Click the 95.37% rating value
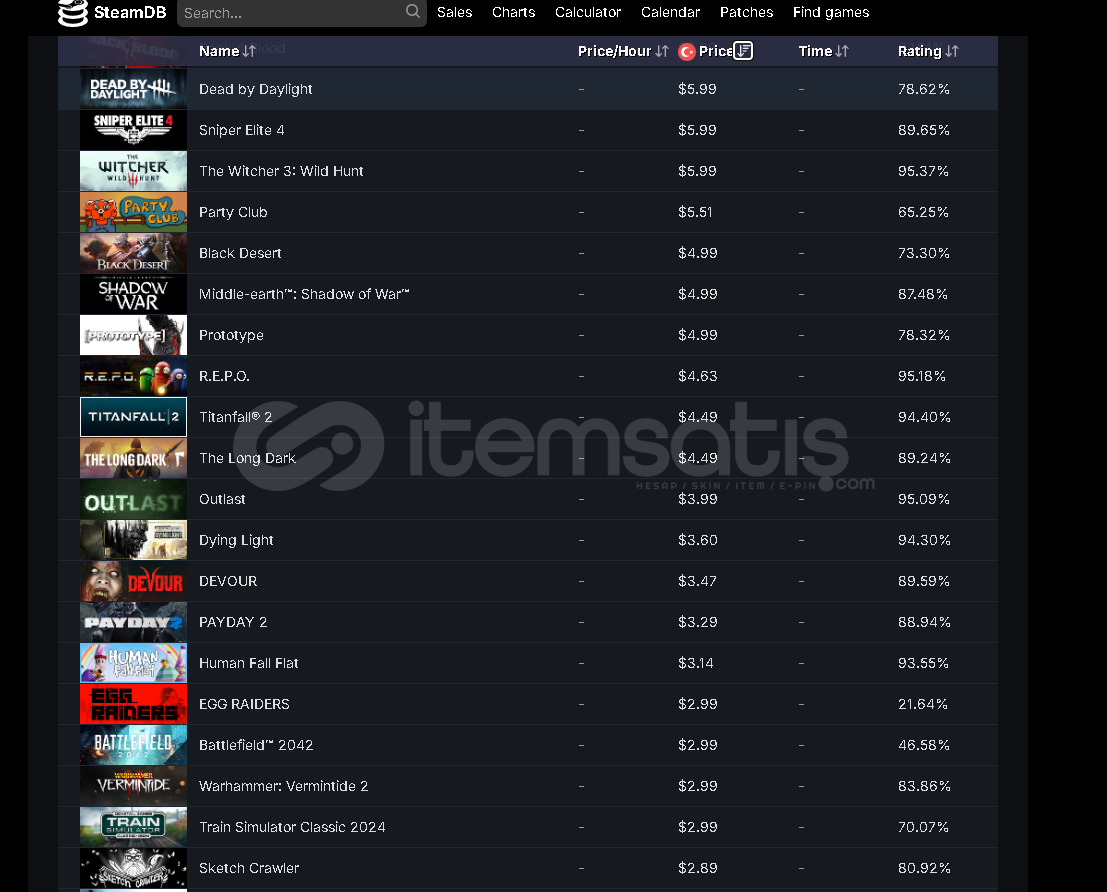Image resolution: width=1107 pixels, height=892 pixels. click(x=923, y=171)
